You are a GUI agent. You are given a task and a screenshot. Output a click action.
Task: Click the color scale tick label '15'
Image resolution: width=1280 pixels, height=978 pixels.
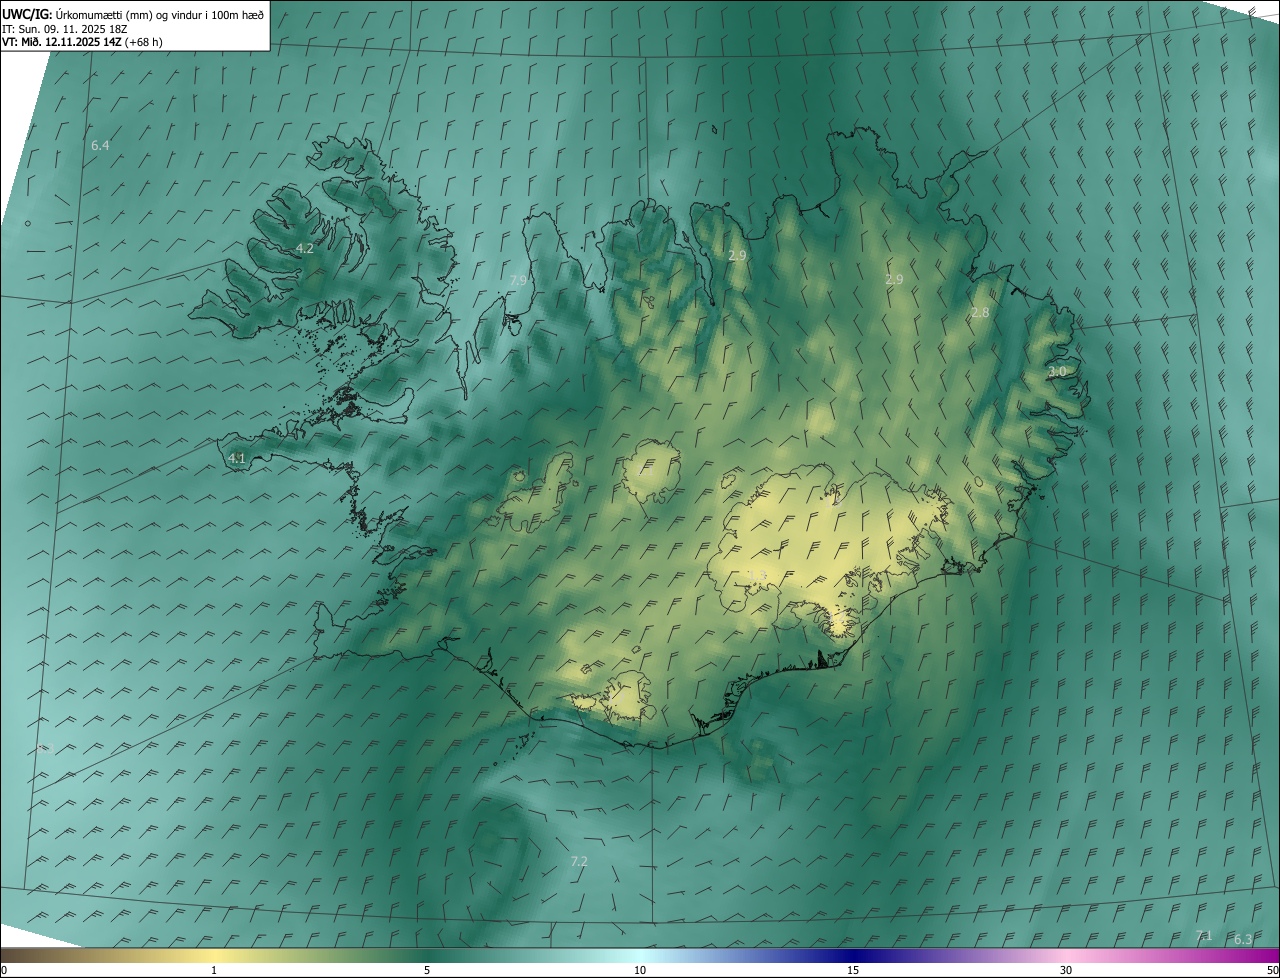point(853,970)
